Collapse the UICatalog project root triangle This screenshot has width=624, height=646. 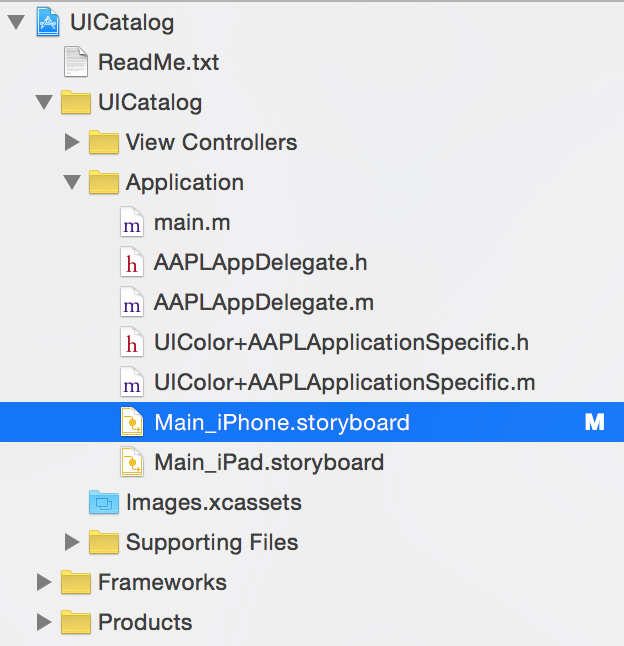click(15, 22)
